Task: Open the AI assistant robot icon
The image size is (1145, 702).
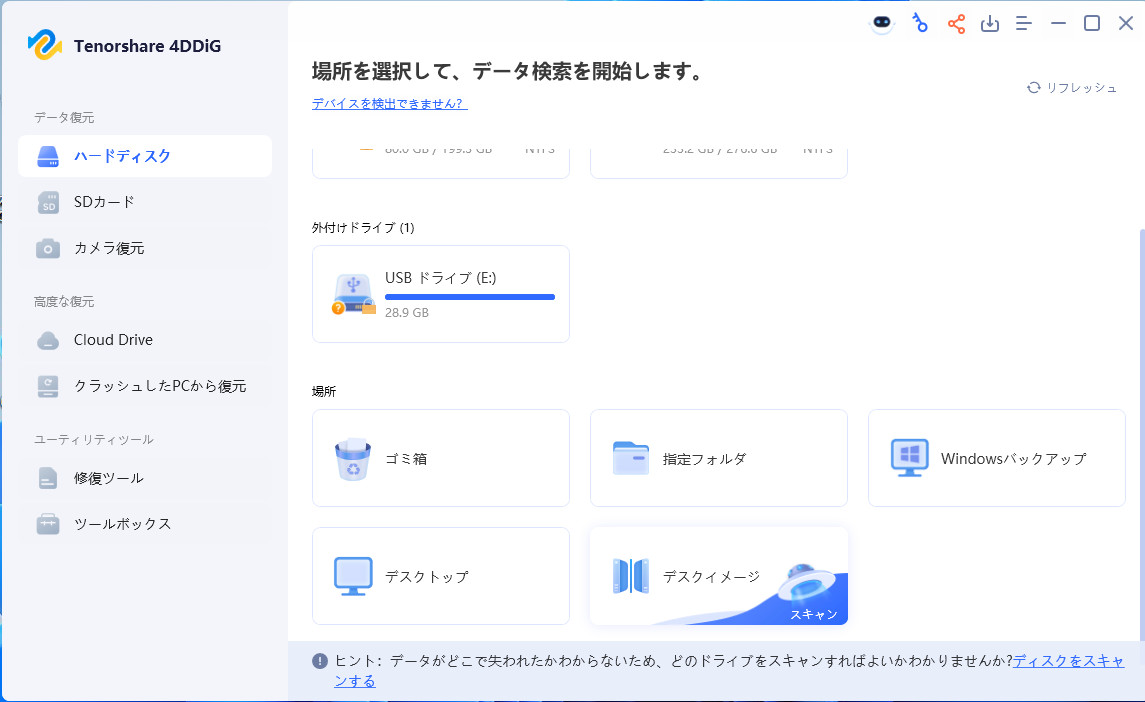Action: coord(881,22)
